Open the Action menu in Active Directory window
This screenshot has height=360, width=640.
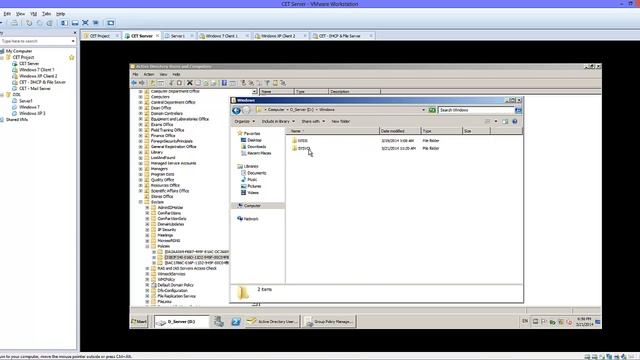click(x=149, y=74)
